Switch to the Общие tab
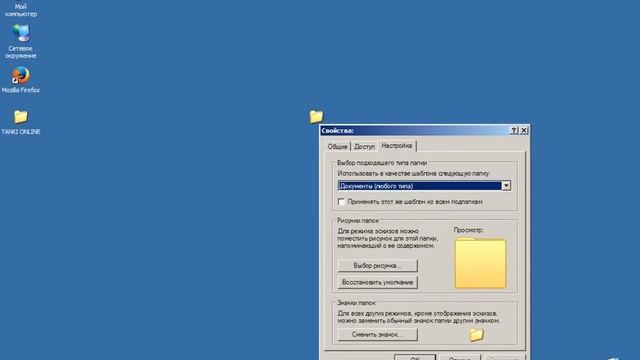 point(338,147)
